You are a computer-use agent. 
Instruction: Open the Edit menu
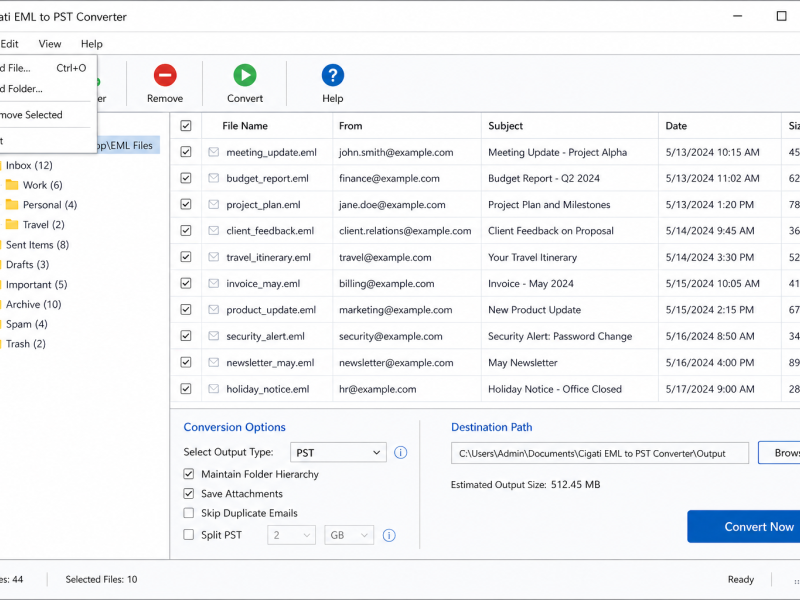coord(9,44)
